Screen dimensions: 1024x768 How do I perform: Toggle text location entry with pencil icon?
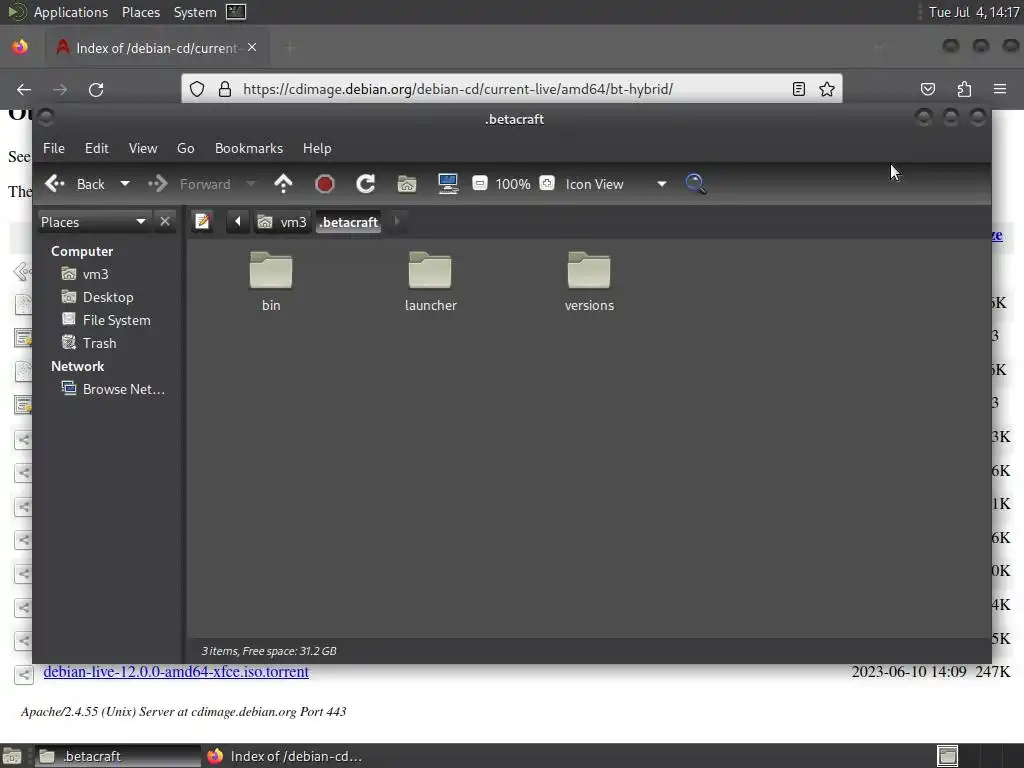coord(202,222)
